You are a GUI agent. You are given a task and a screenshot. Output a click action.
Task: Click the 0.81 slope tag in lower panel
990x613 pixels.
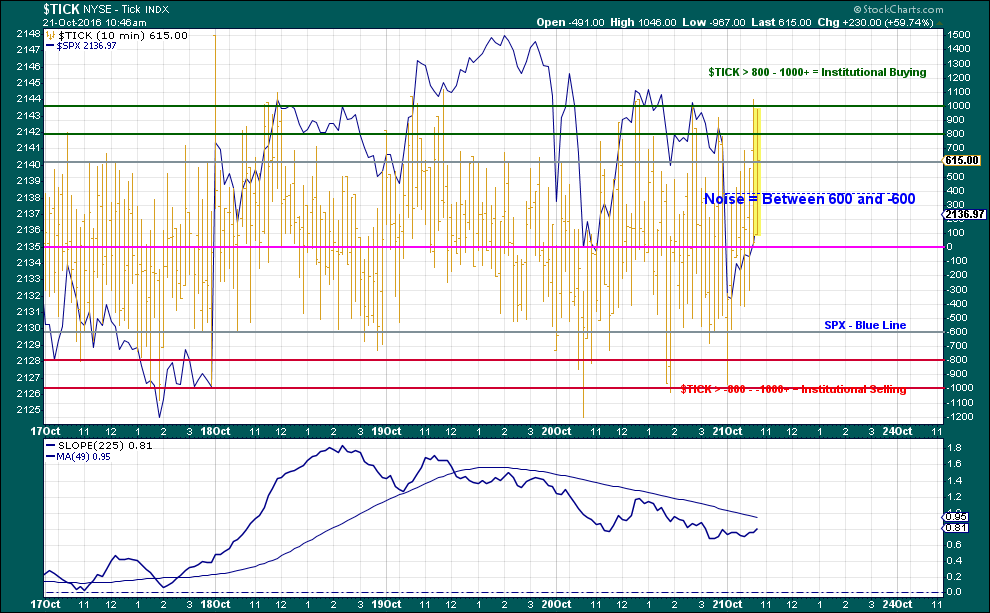pyautogui.click(x=957, y=527)
